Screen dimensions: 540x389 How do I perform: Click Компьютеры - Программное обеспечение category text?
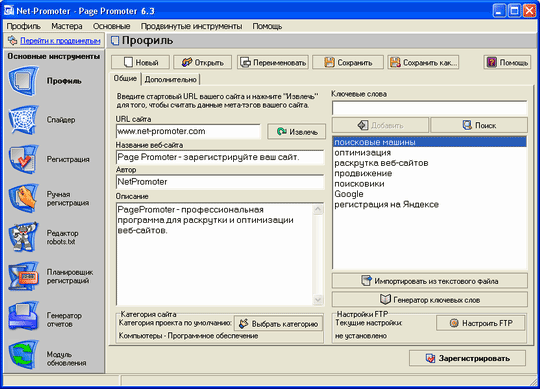coord(188,336)
